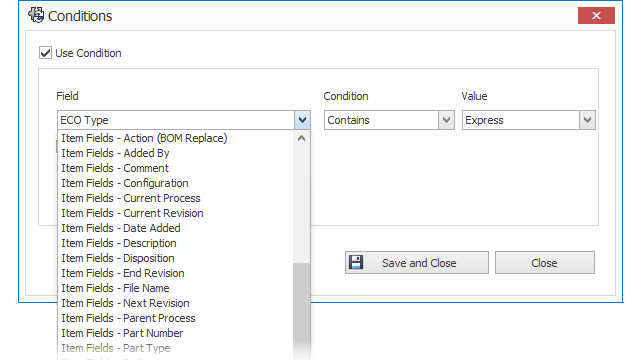The height and width of the screenshot is (360, 640).
Task: Choose Item Fields - File Name
Action: pyautogui.click(x=176, y=288)
